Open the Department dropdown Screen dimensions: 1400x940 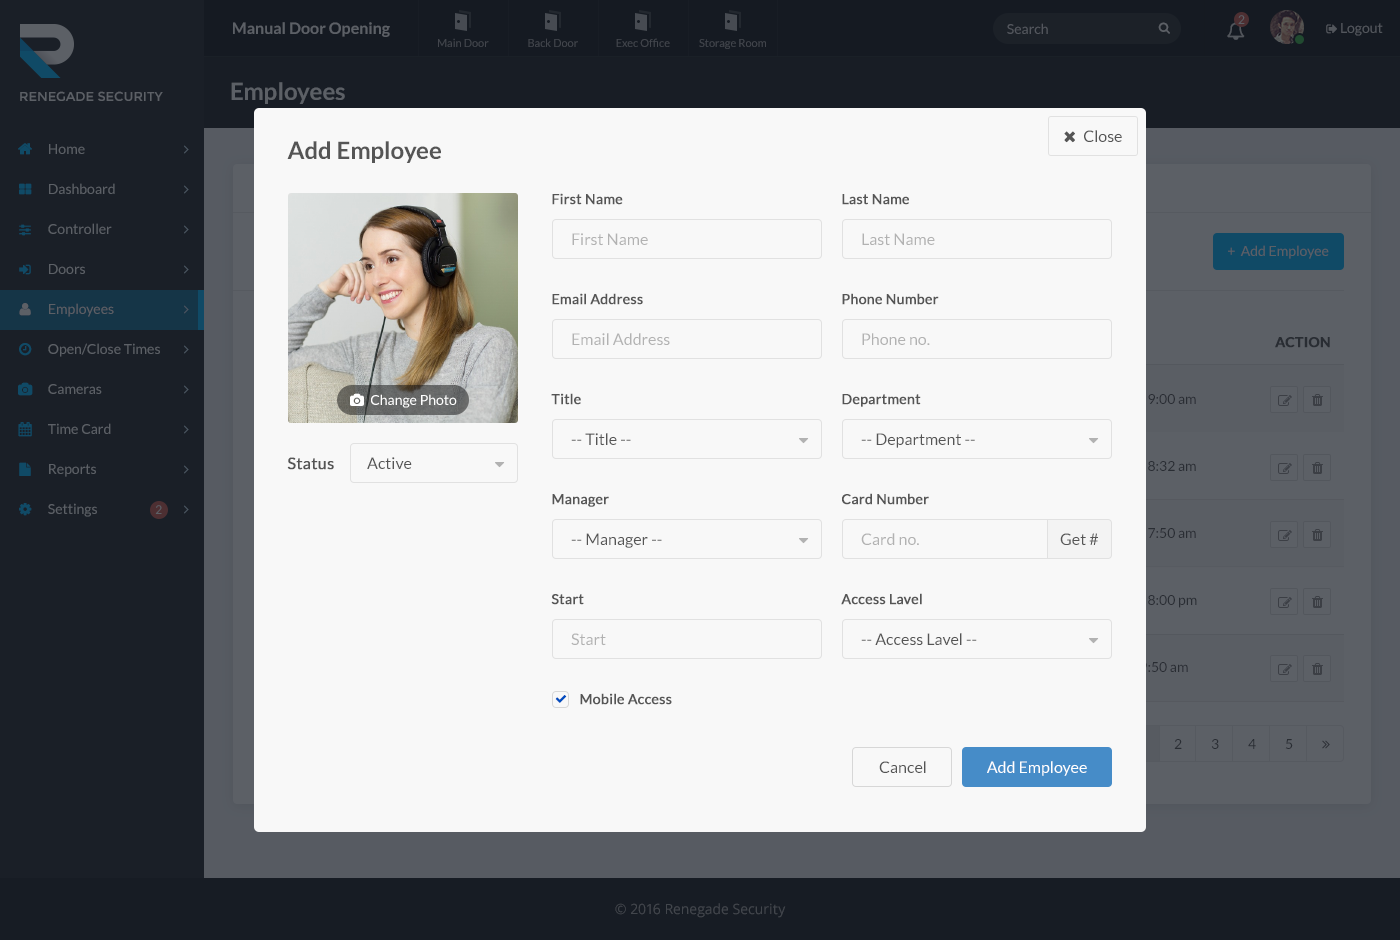tap(976, 439)
